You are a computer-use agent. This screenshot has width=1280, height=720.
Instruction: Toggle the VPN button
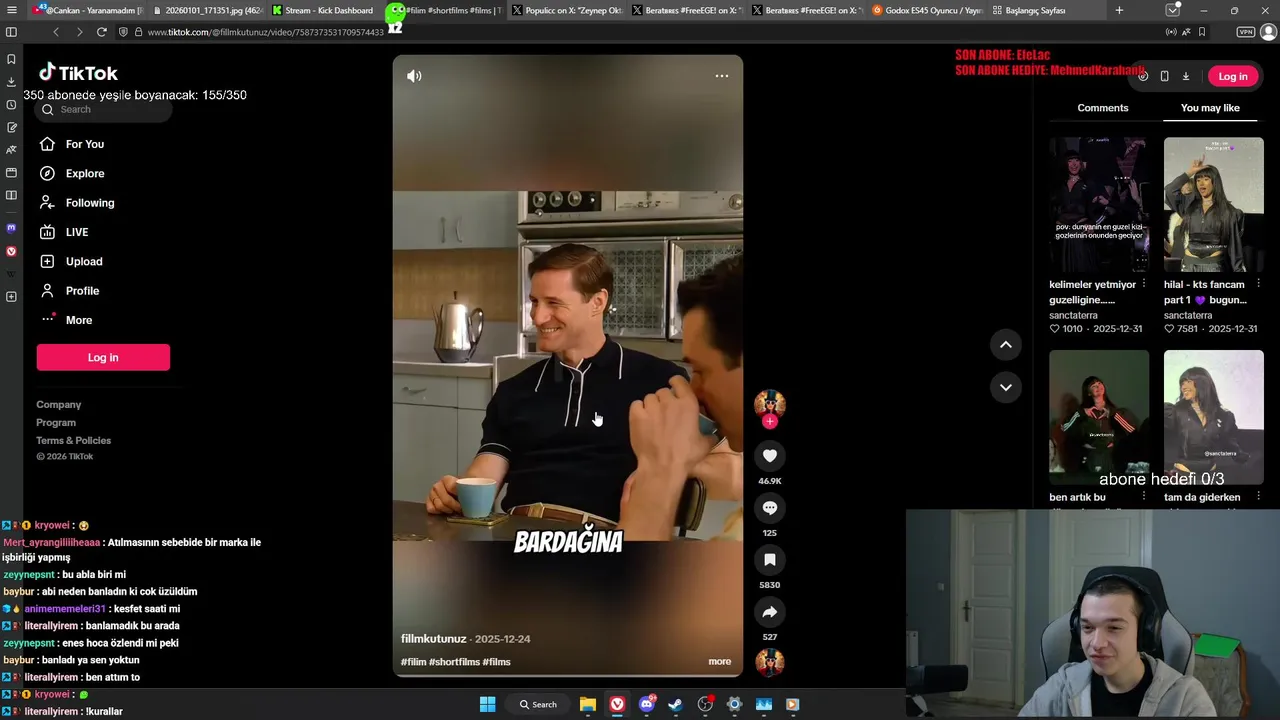pos(1245,32)
